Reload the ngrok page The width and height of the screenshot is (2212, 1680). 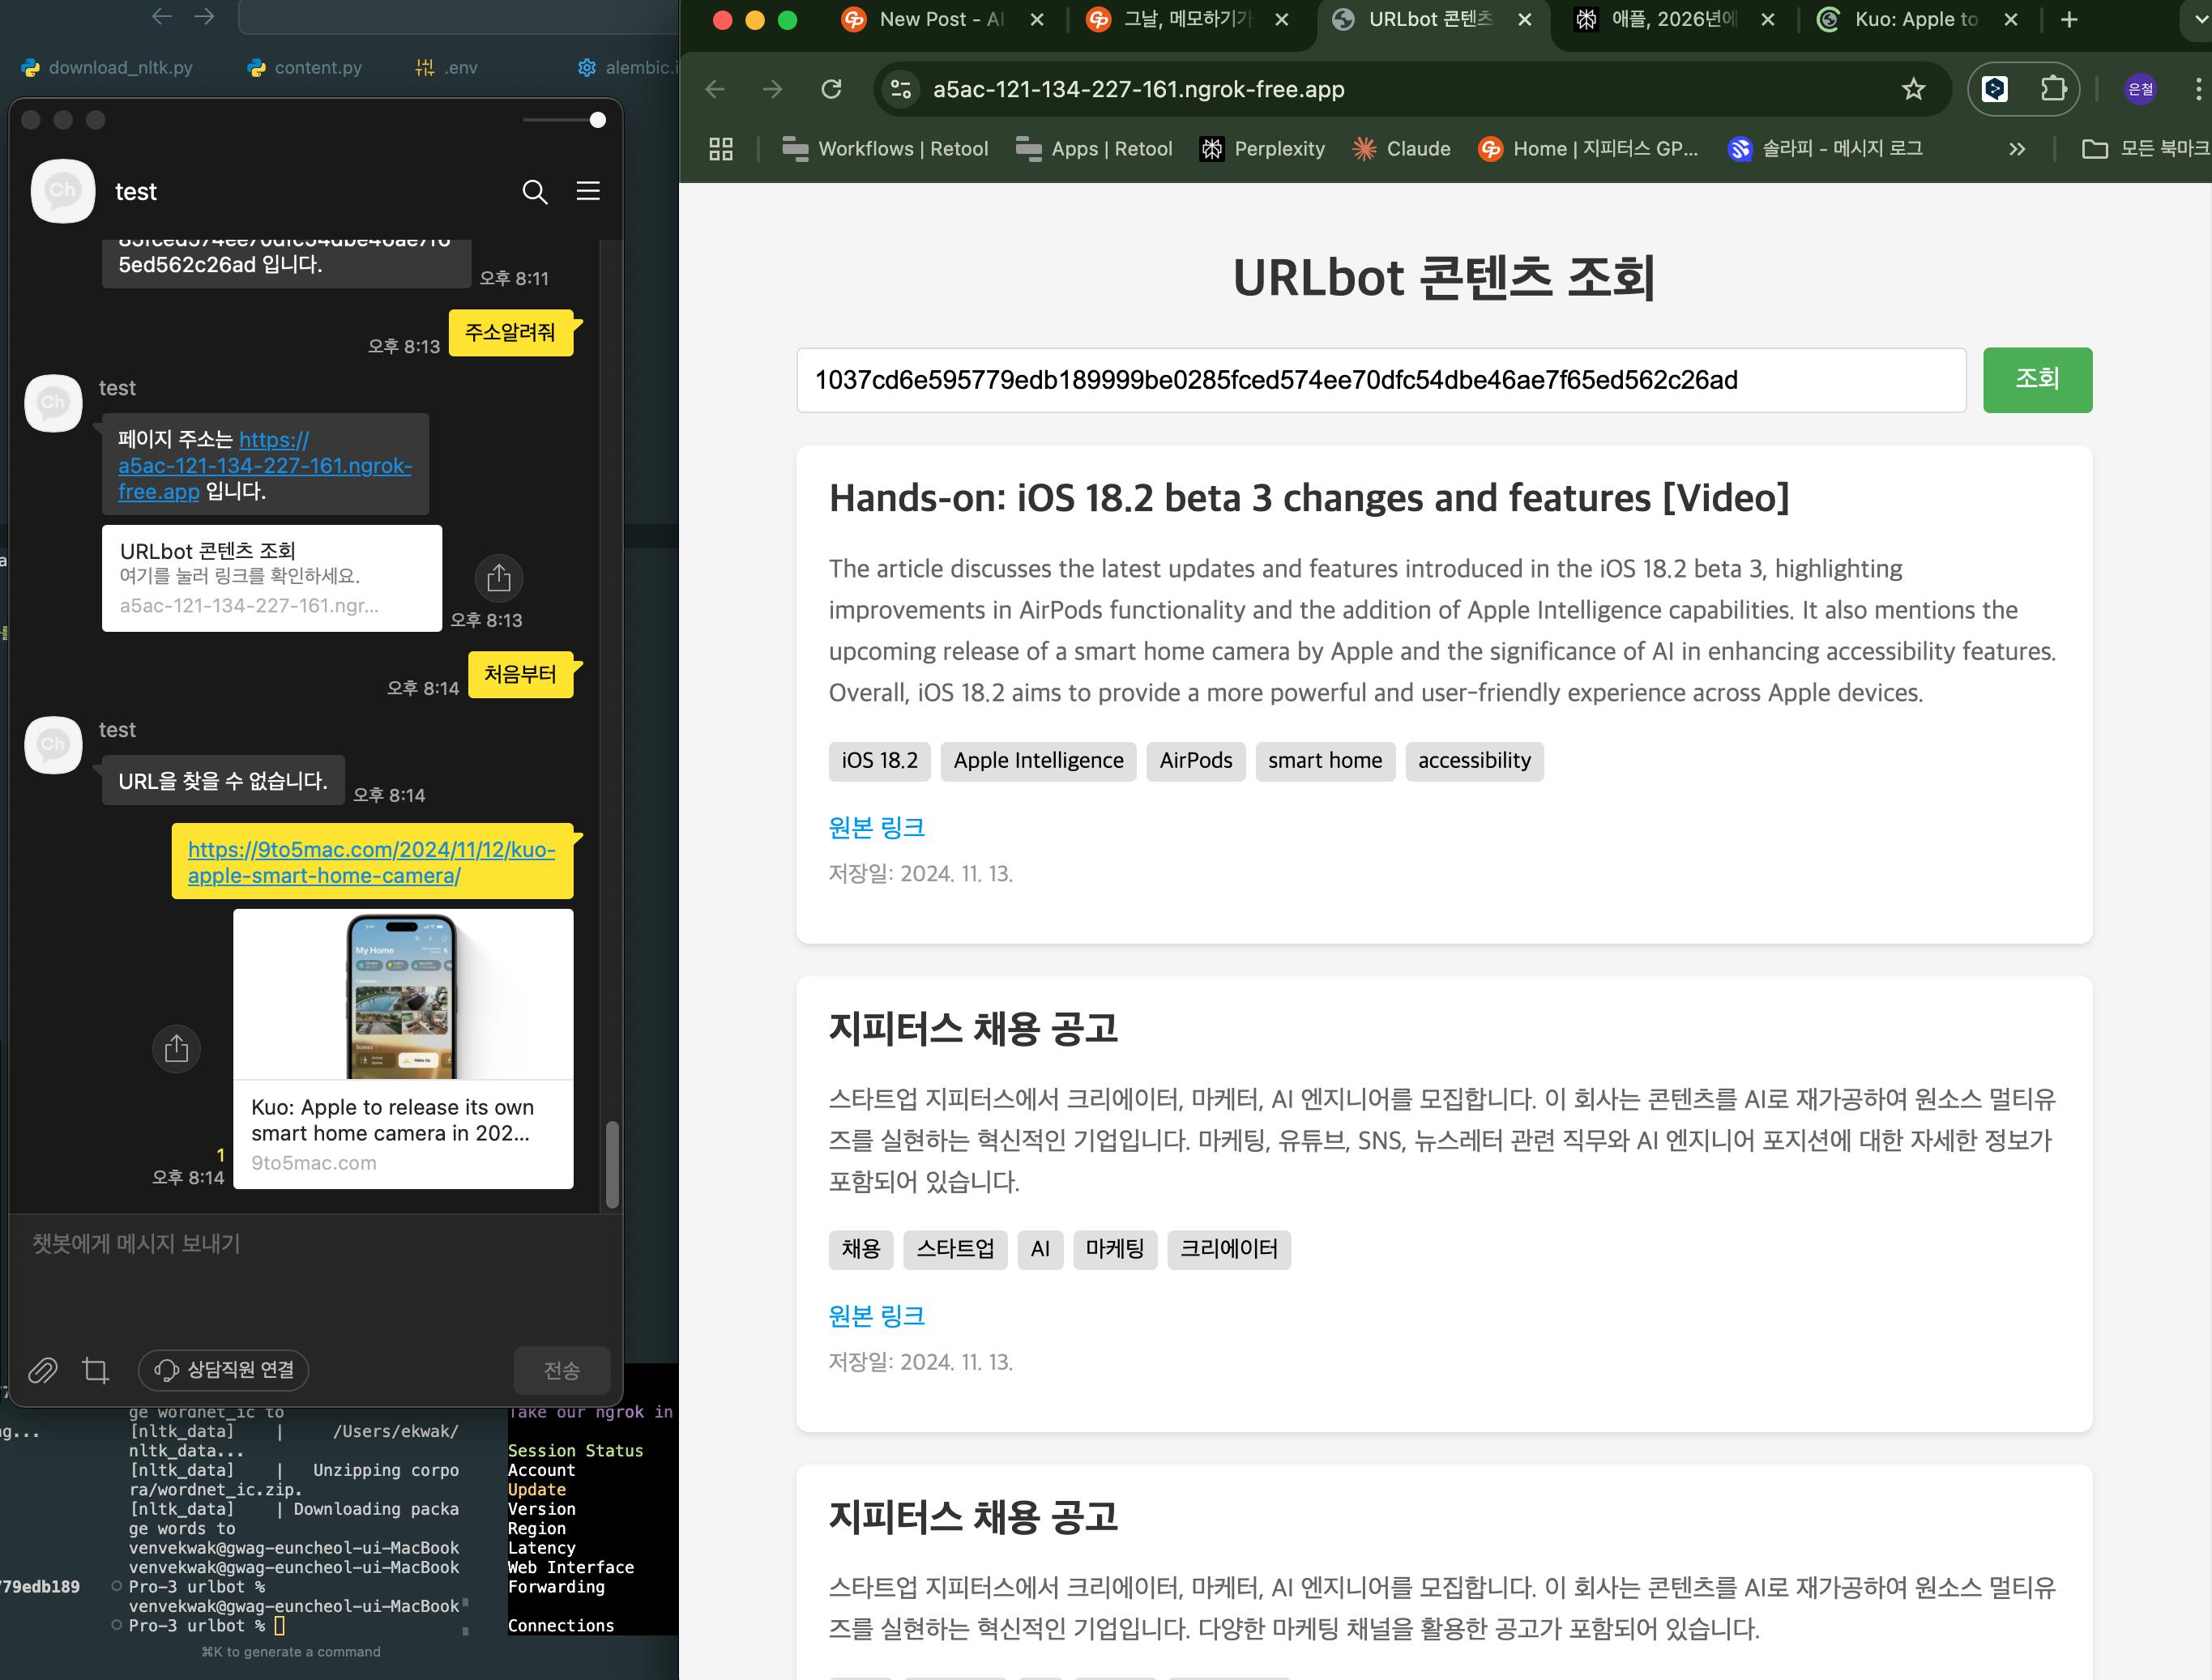pos(831,89)
